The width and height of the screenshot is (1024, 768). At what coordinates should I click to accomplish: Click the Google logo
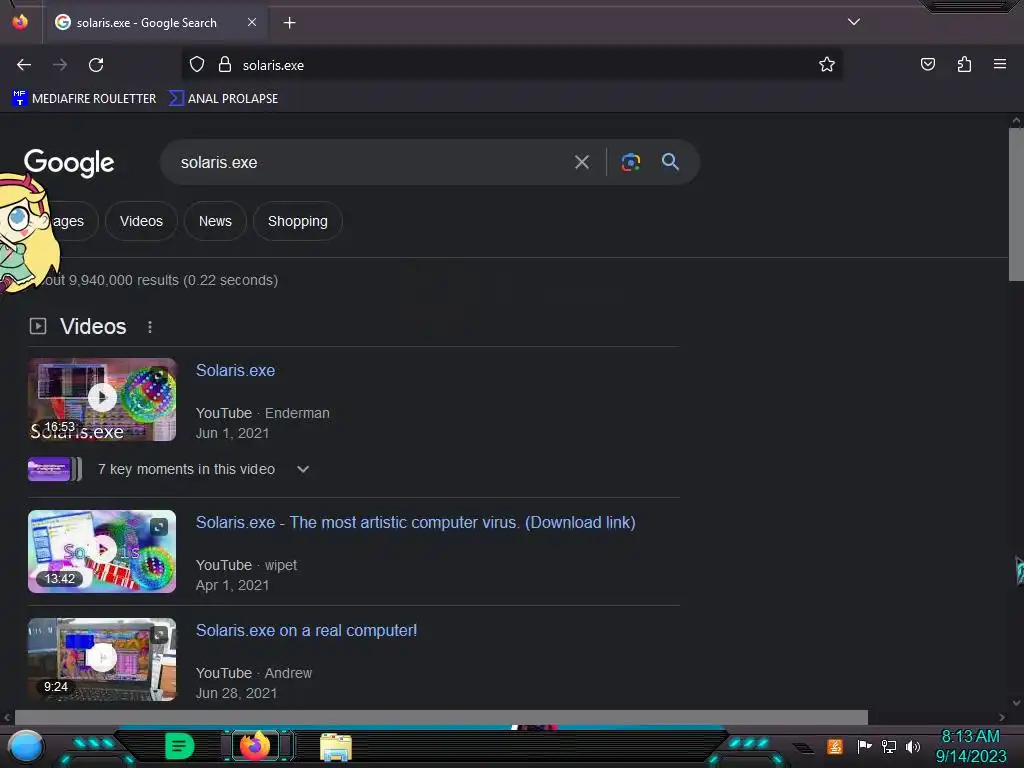(69, 163)
